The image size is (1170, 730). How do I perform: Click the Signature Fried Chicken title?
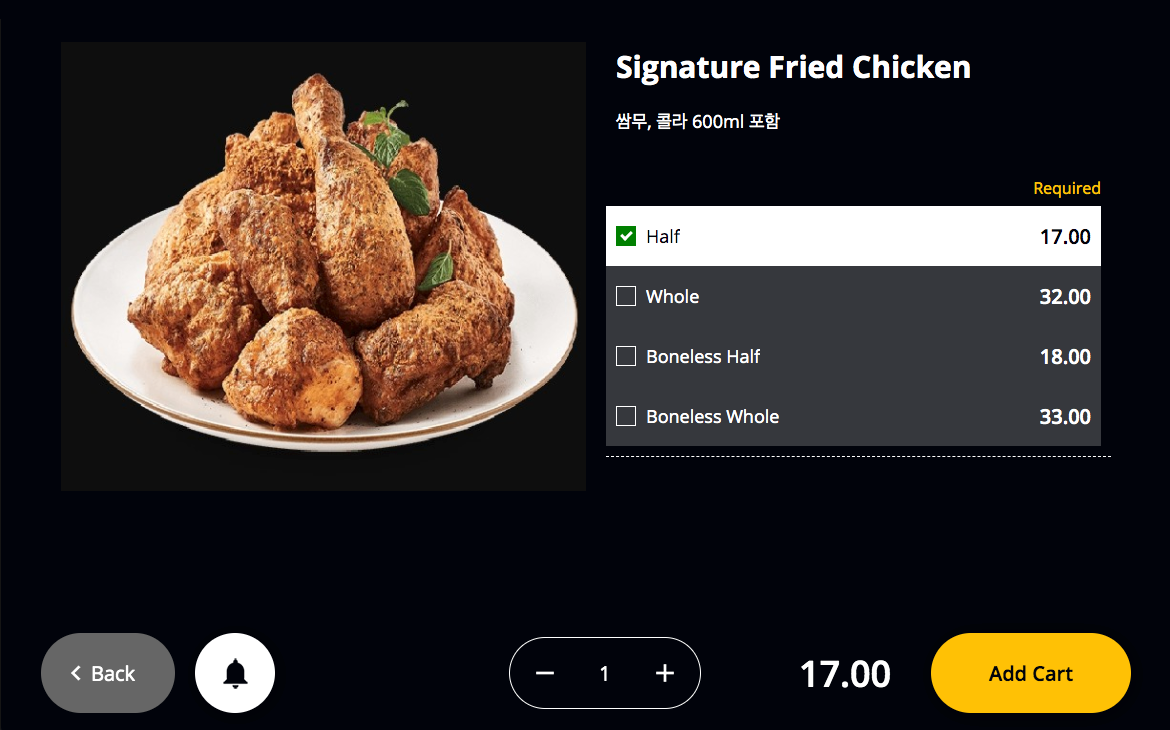[793, 67]
